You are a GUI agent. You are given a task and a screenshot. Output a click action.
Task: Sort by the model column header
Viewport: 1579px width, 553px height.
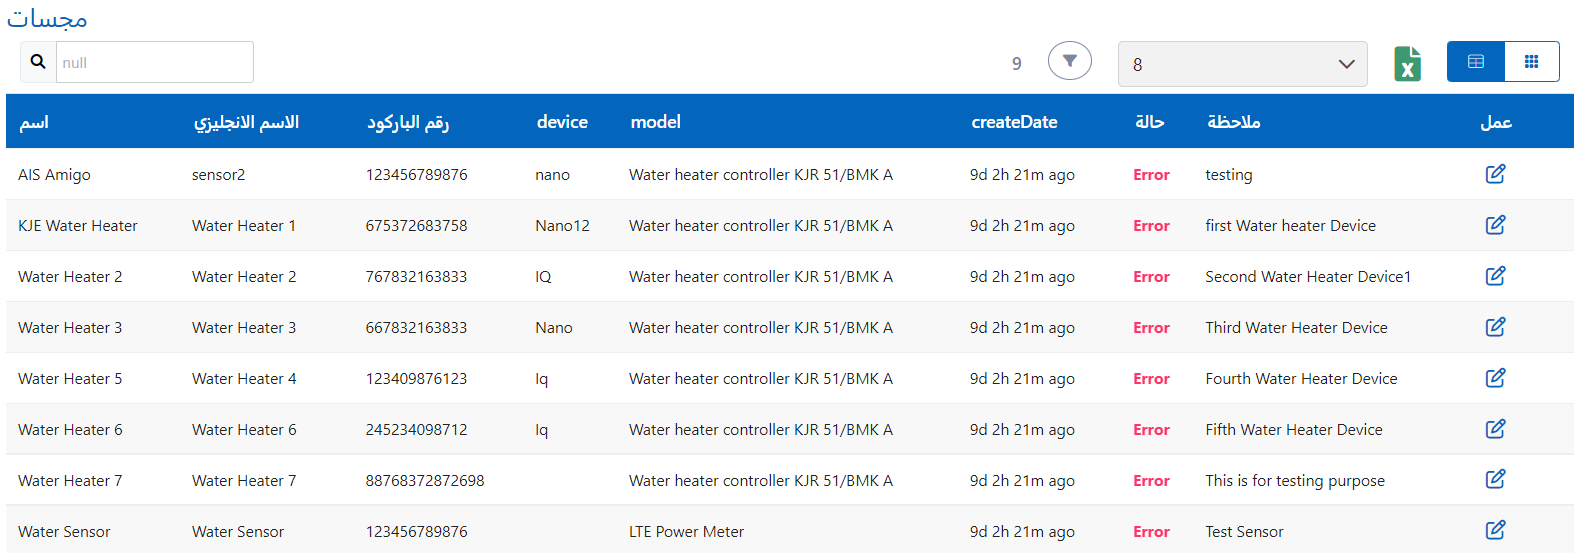pos(655,122)
